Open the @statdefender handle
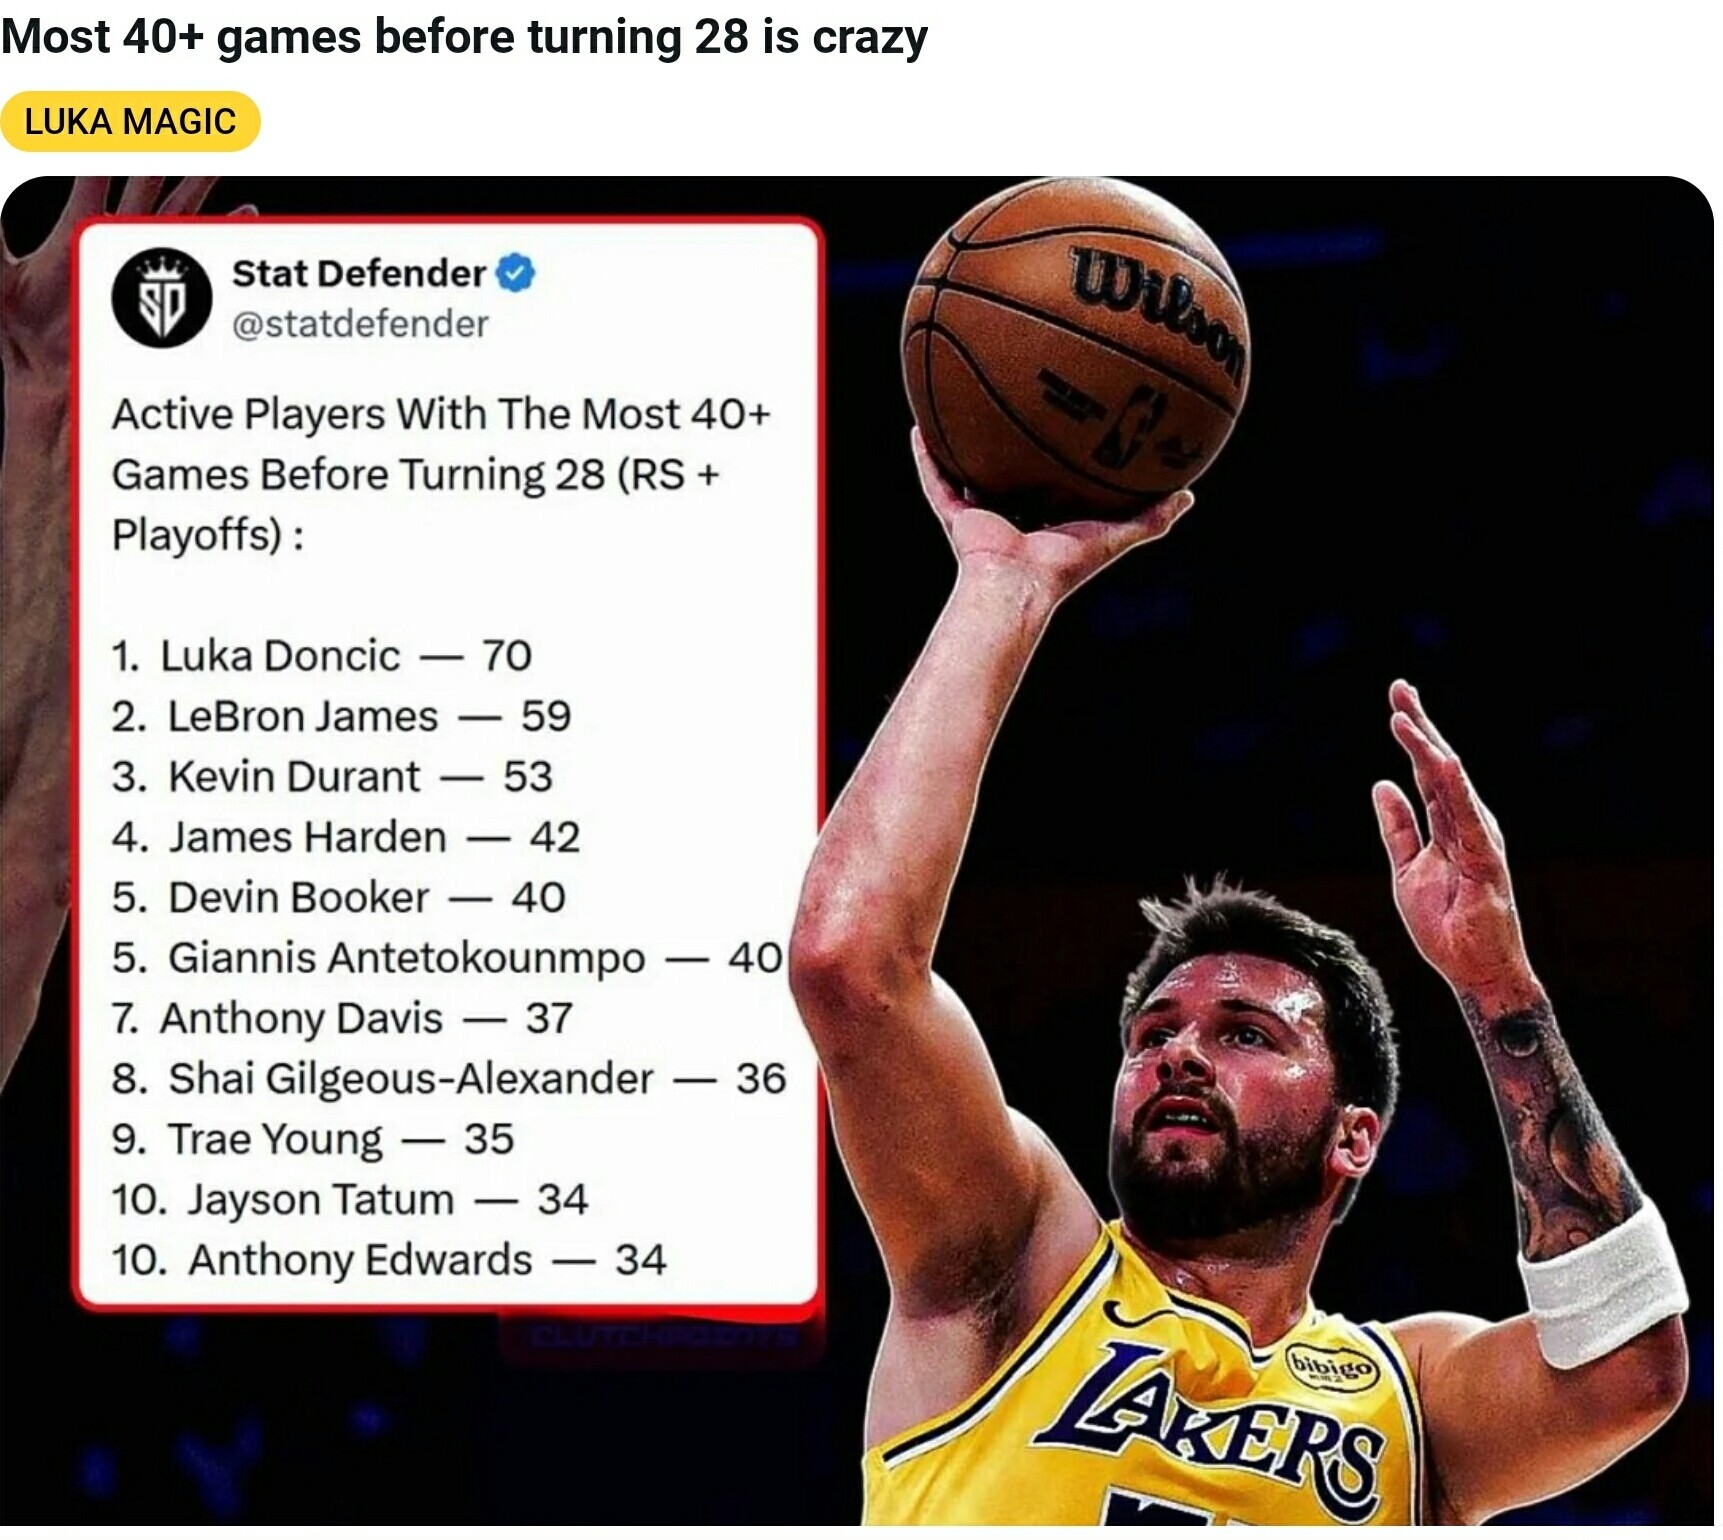The width and height of the screenshot is (1723, 1540). coord(360,324)
